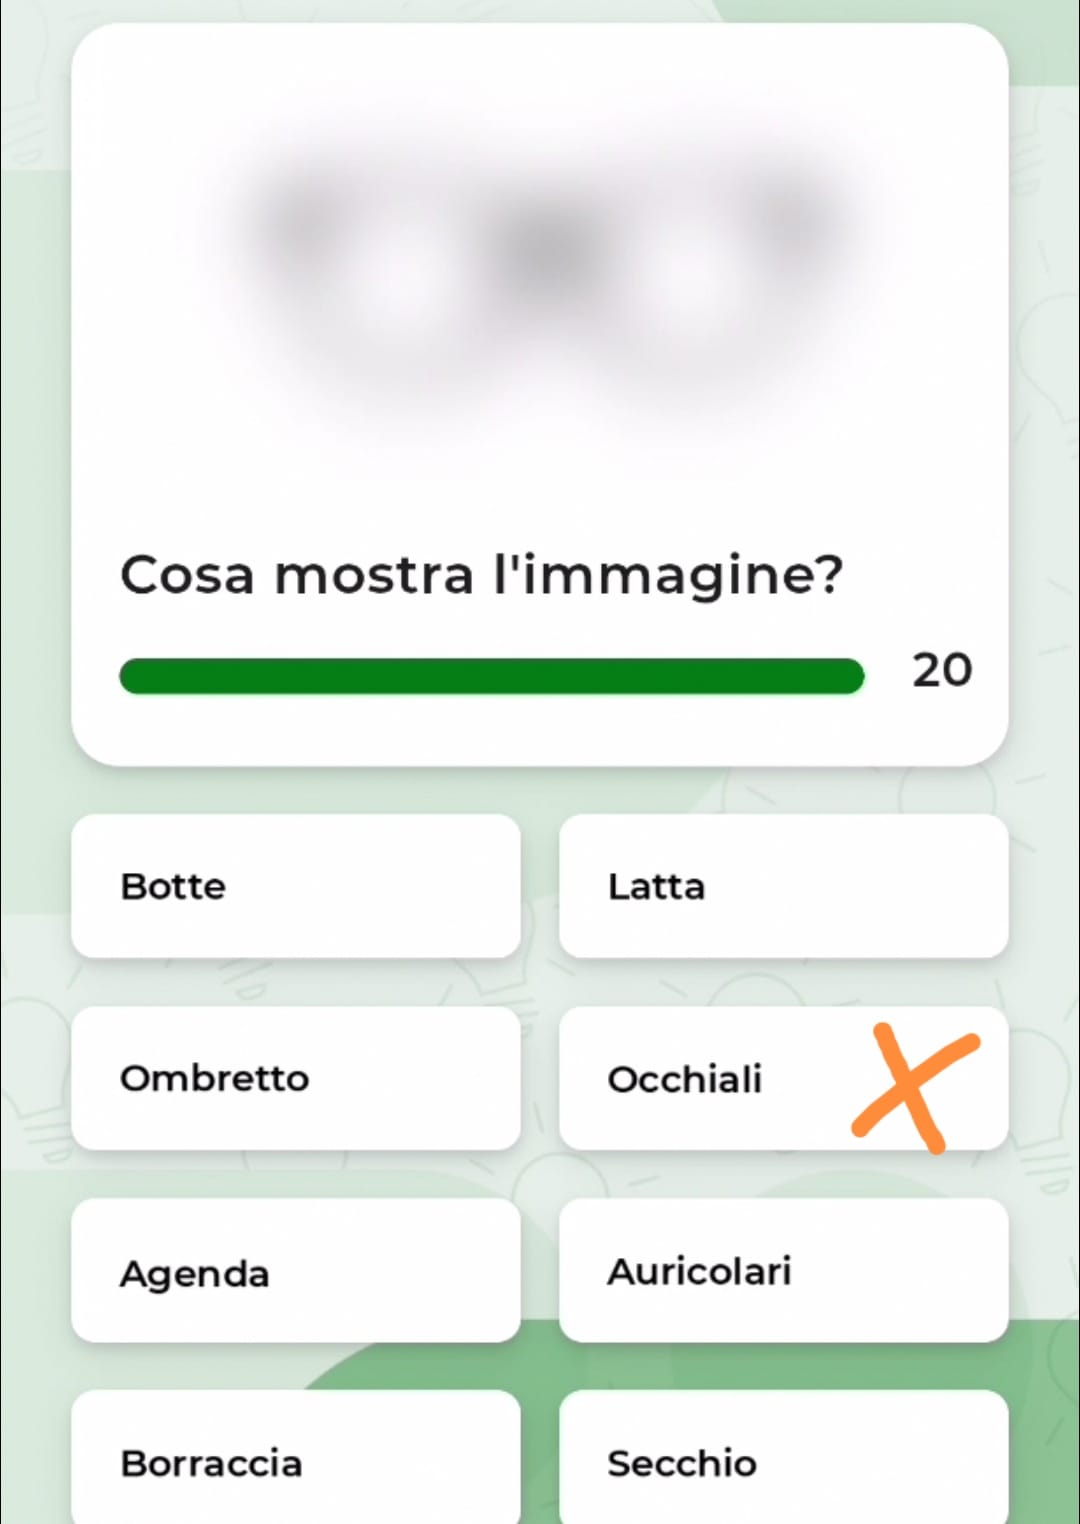Pick the answer meaning earphones

coord(784,1271)
